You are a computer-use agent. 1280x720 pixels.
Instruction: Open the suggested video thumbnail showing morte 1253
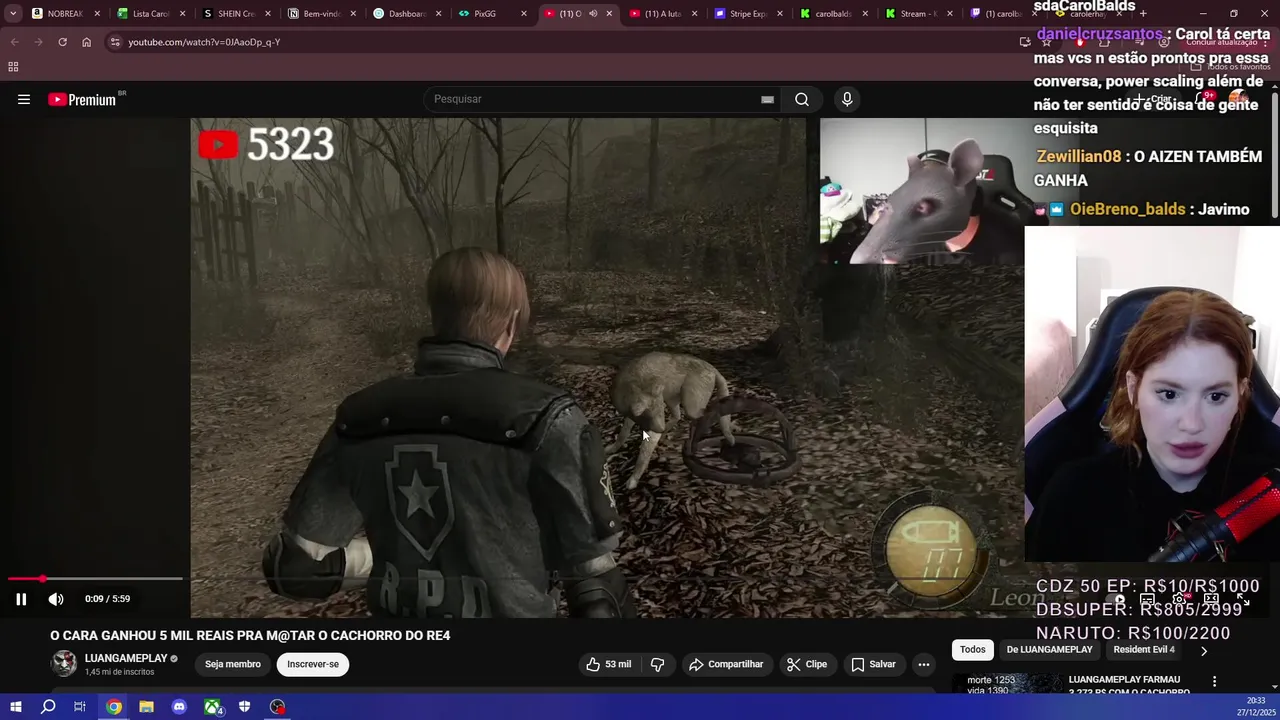click(1008, 683)
